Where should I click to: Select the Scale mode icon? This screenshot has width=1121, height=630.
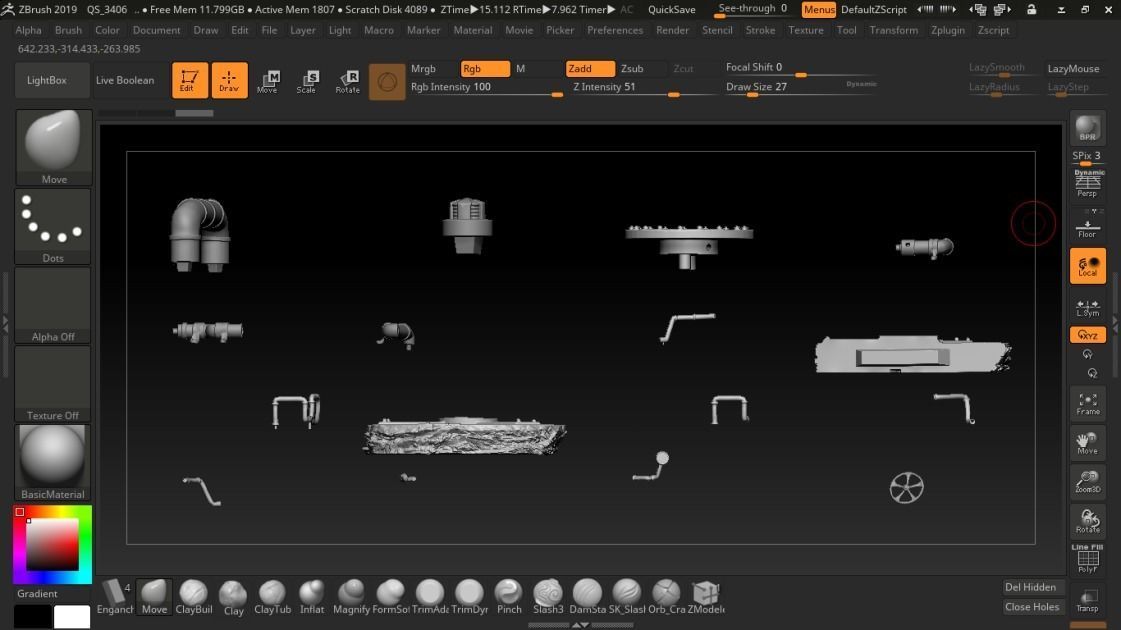307,81
